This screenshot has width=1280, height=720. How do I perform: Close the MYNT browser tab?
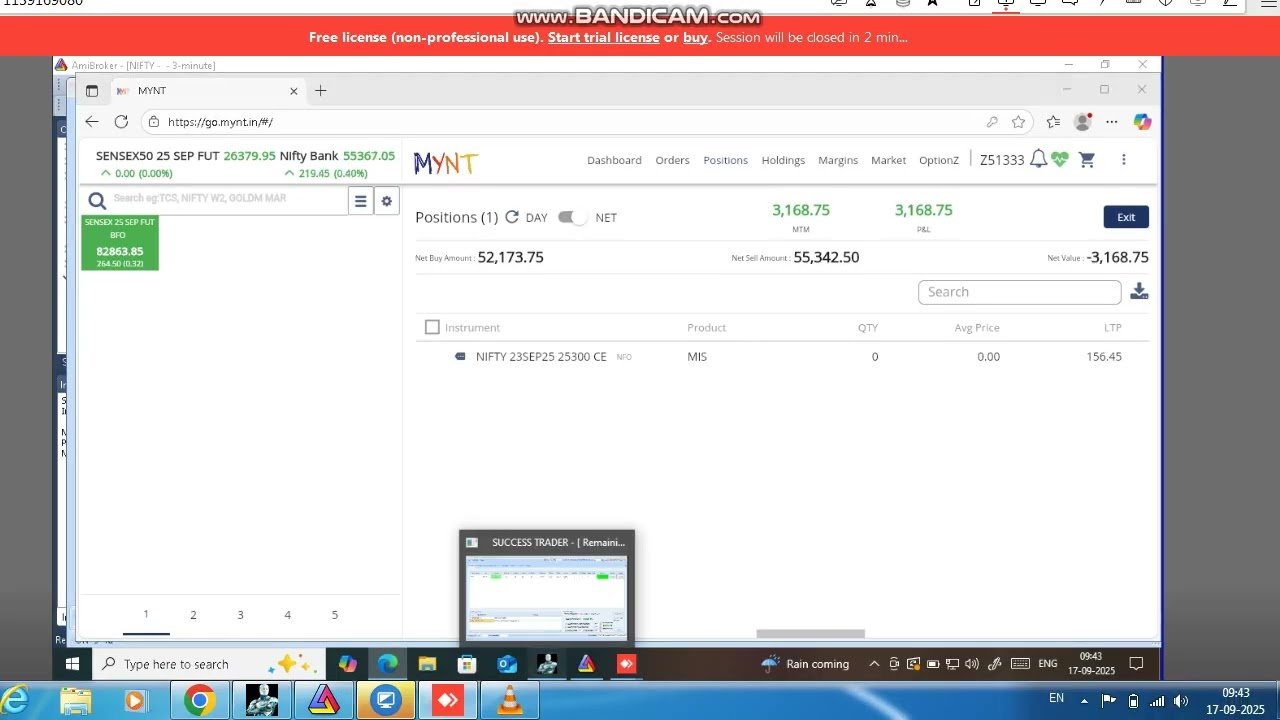[x=294, y=91]
